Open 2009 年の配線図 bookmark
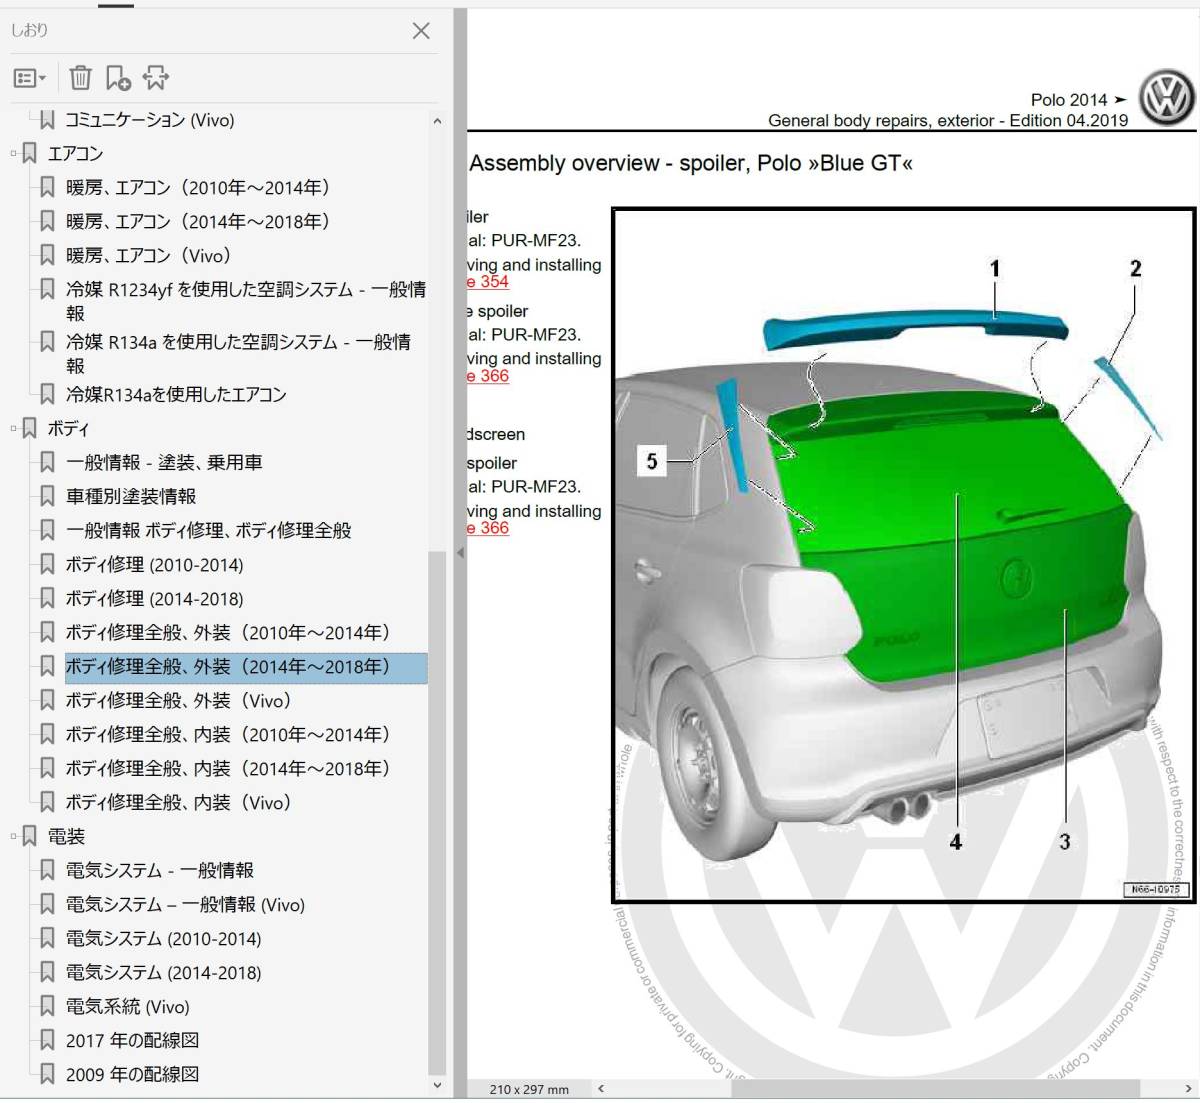 [x=133, y=1075]
